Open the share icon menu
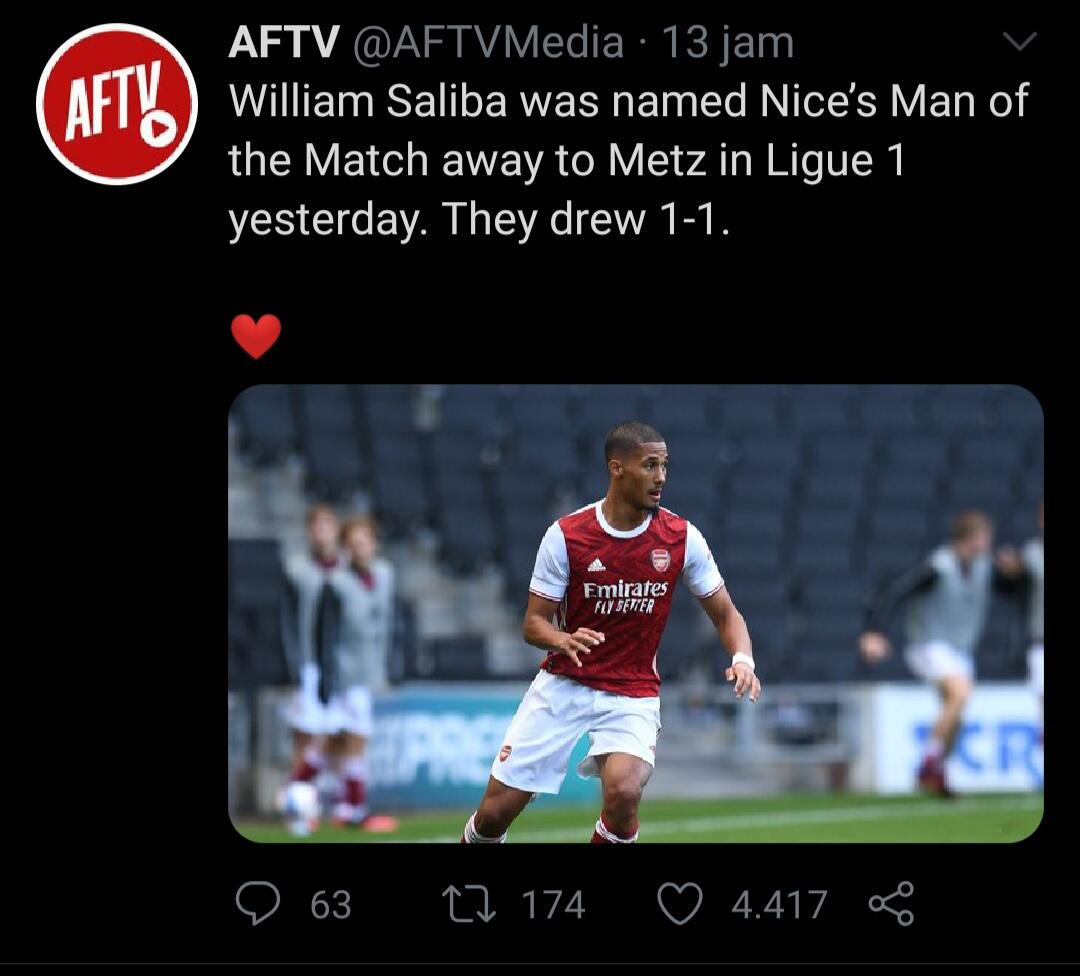 pos(891,903)
